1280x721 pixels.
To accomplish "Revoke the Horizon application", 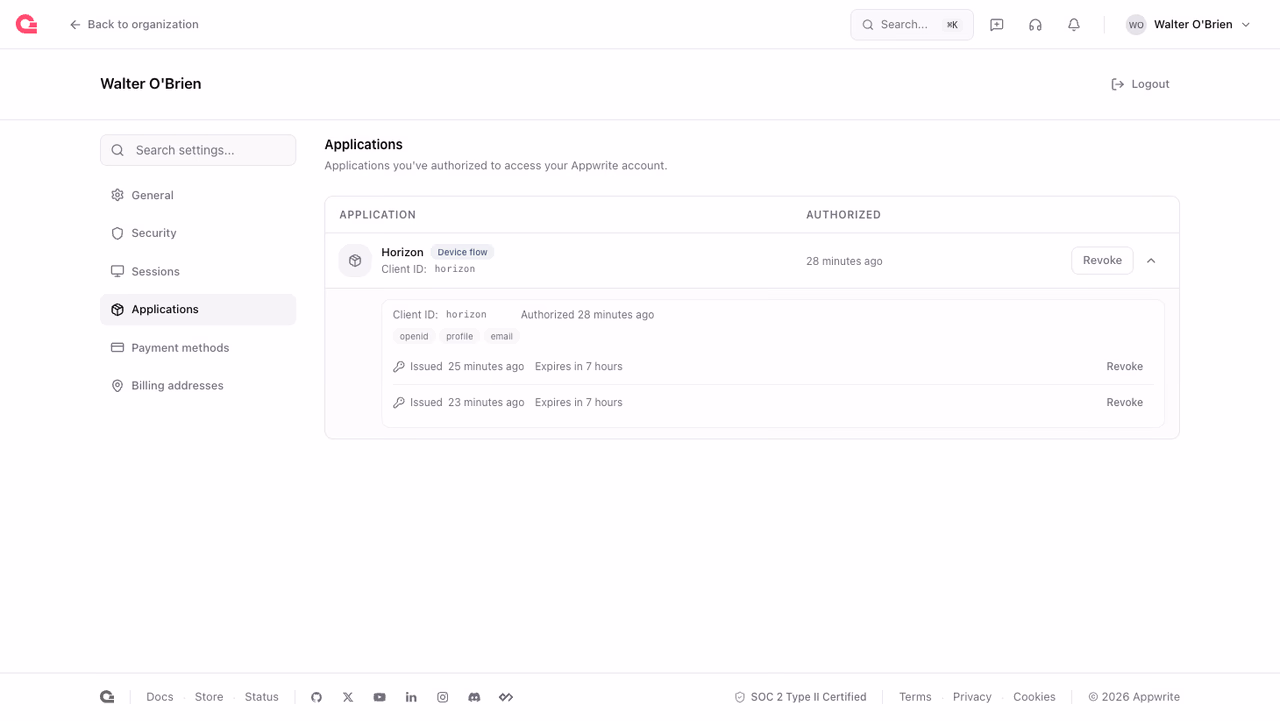I will pos(1102,260).
